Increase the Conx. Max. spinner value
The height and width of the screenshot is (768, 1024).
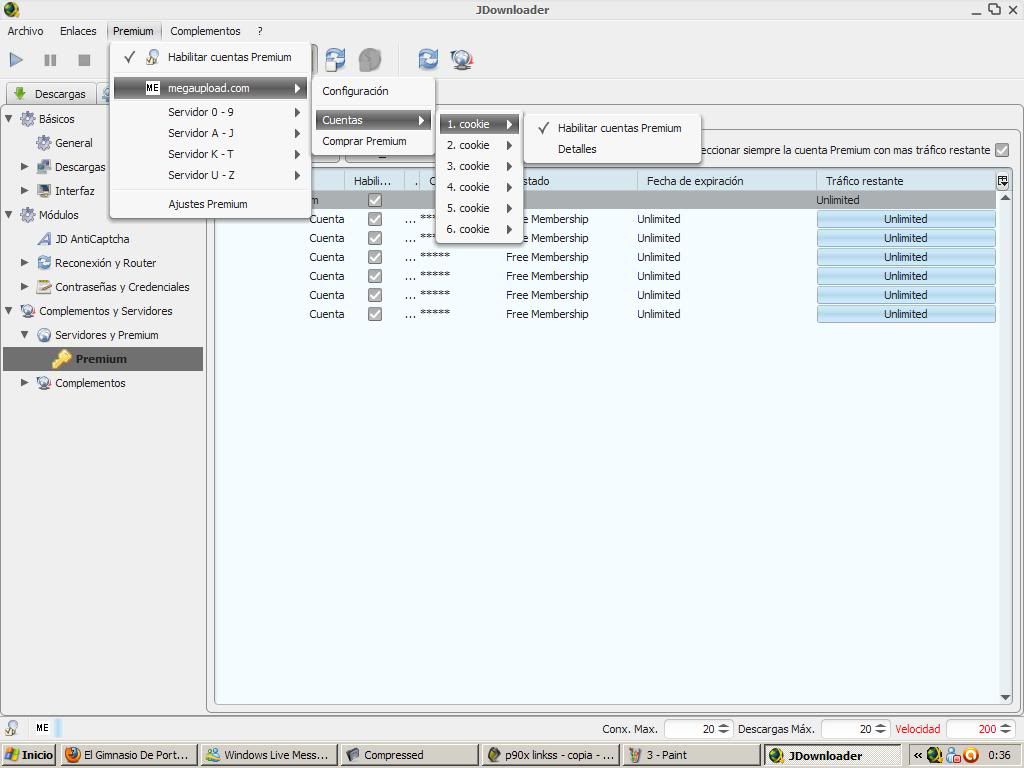click(724, 725)
